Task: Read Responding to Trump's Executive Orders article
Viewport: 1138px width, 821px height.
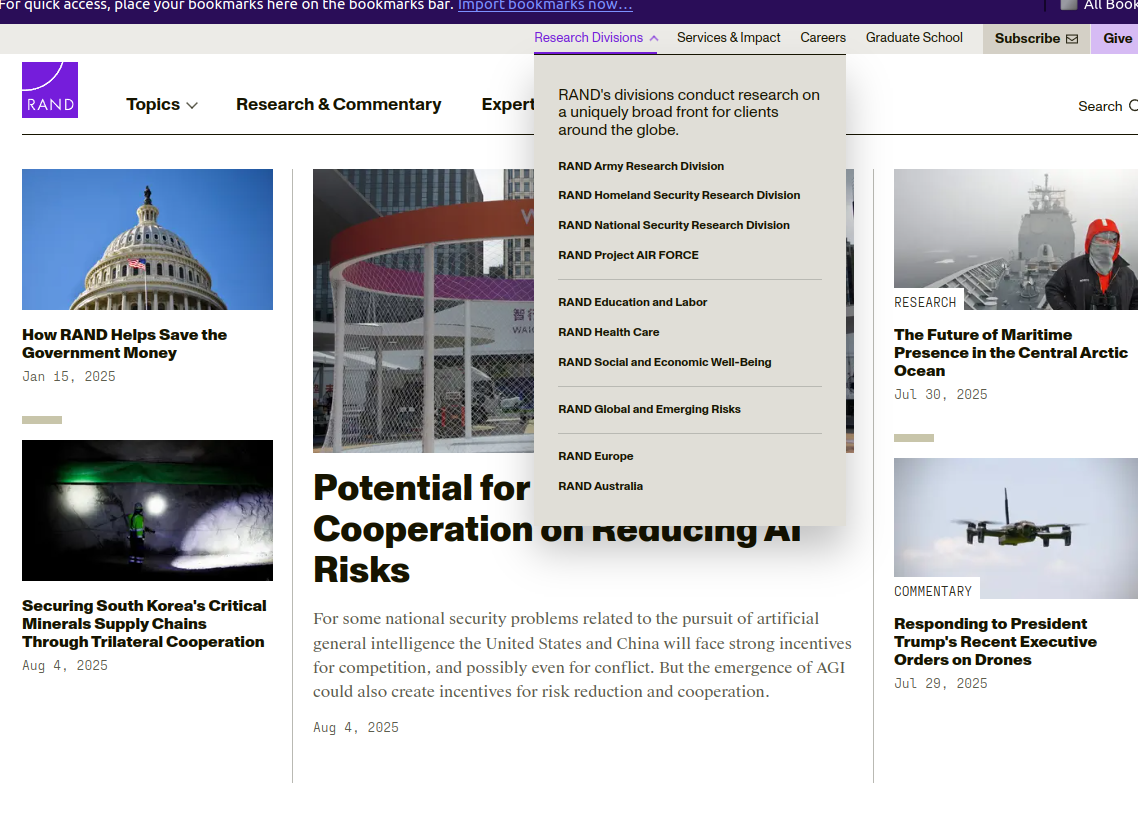Action: 995,642
